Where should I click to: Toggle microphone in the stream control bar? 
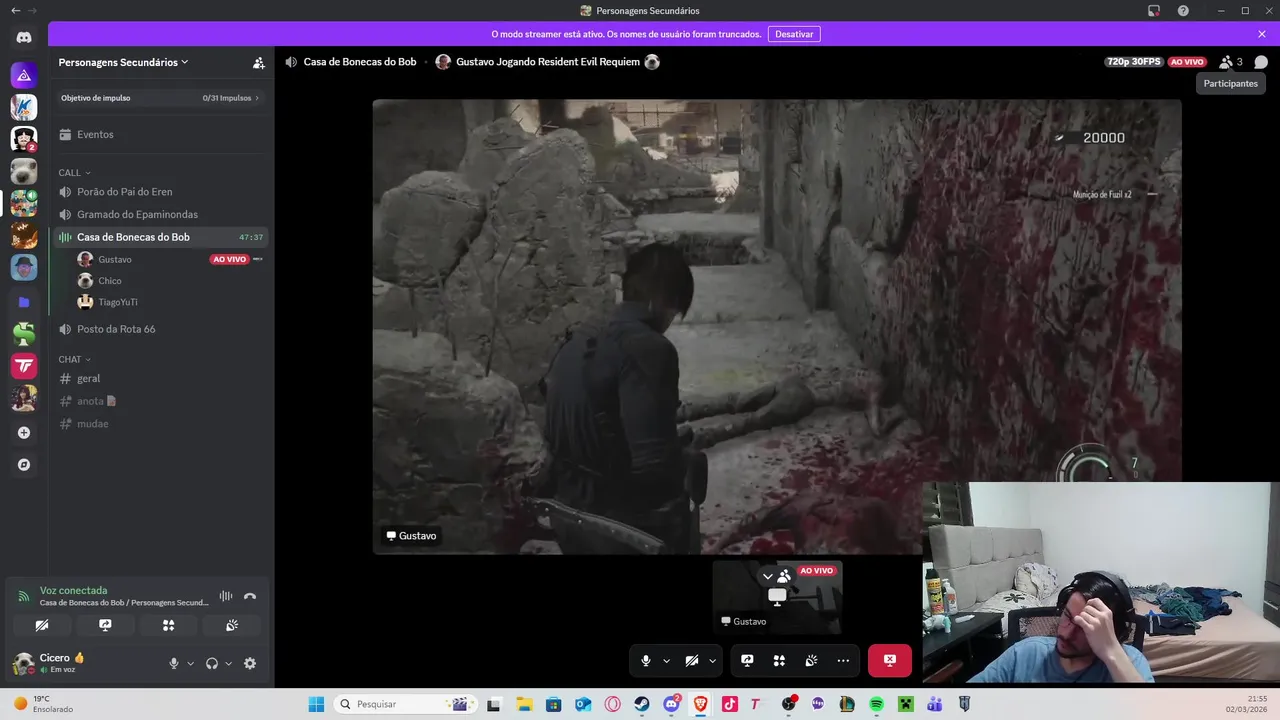coord(646,661)
